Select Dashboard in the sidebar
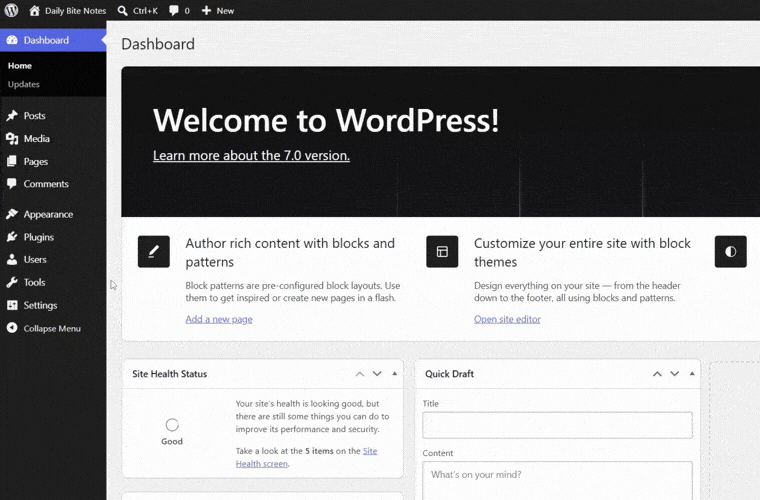This screenshot has height=500, width=760. click(53, 40)
